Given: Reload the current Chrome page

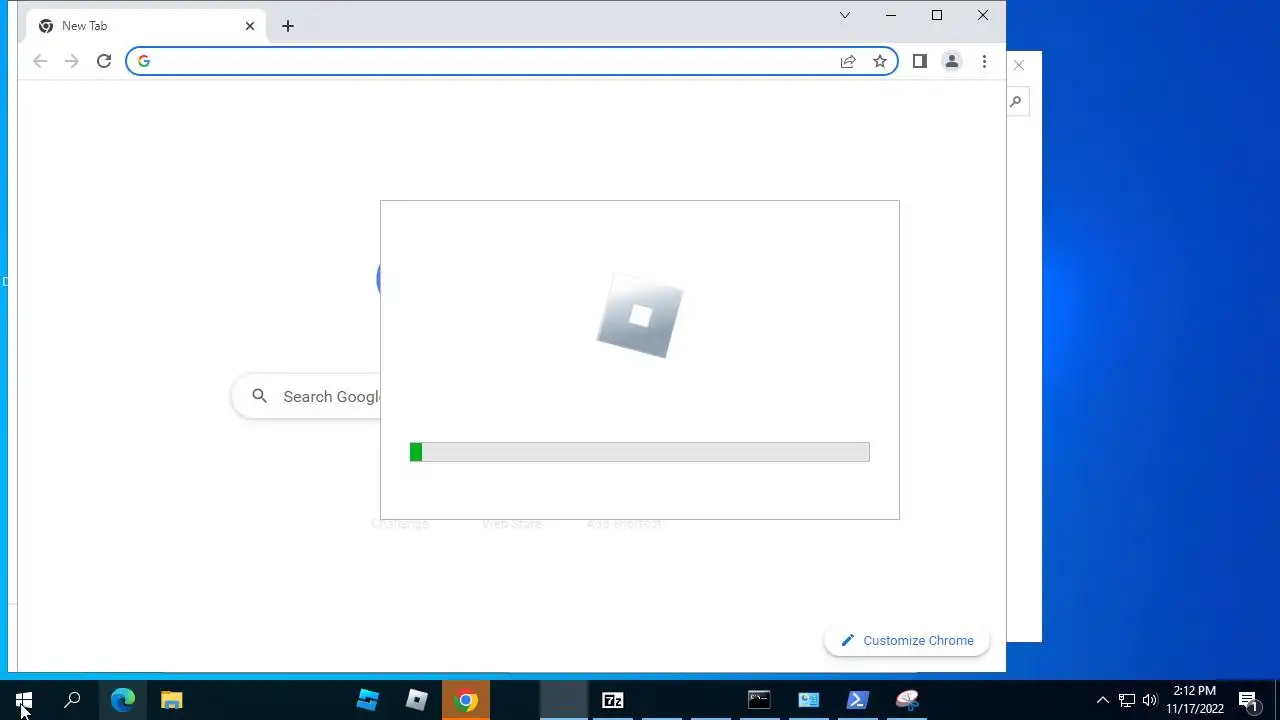Looking at the screenshot, I should pyautogui.click(x=104, y=61).
